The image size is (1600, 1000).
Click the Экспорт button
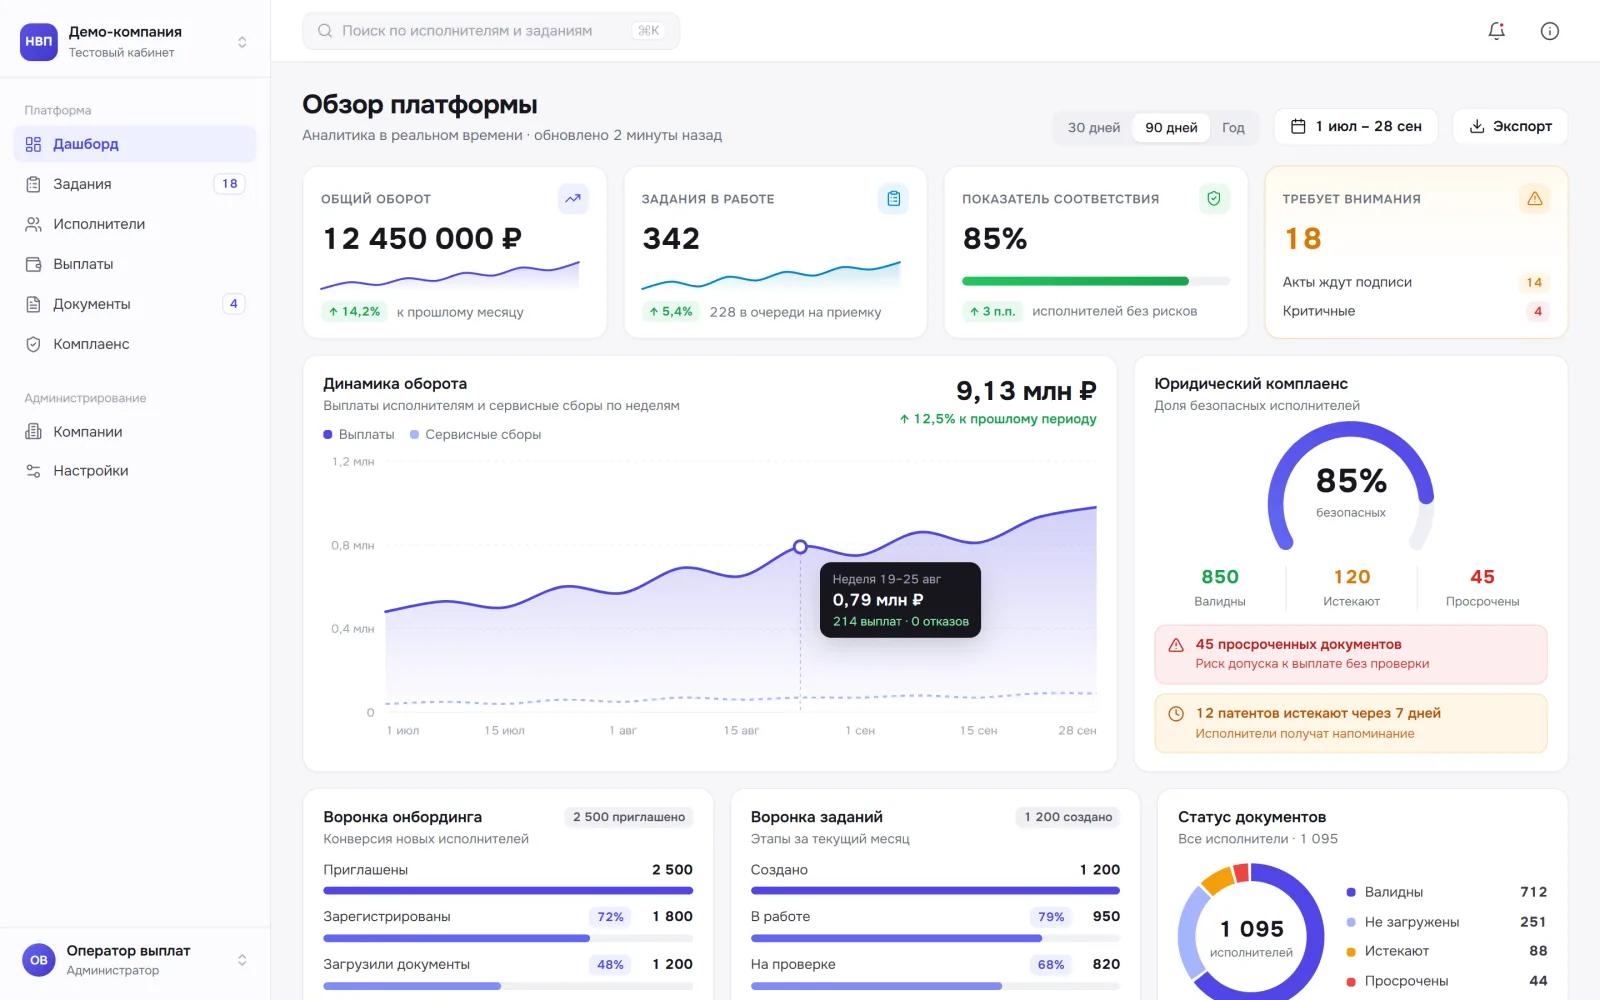tap(1510, 126)
